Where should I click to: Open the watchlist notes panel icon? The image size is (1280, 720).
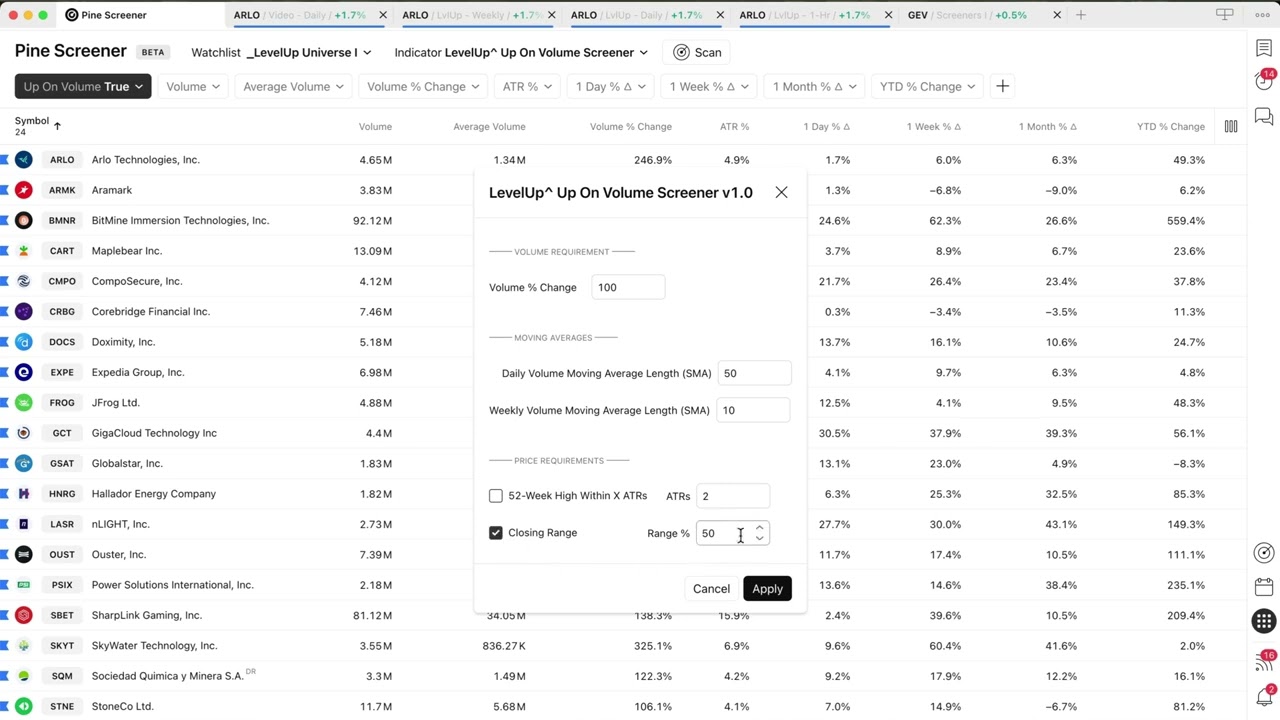[1264, 48]
